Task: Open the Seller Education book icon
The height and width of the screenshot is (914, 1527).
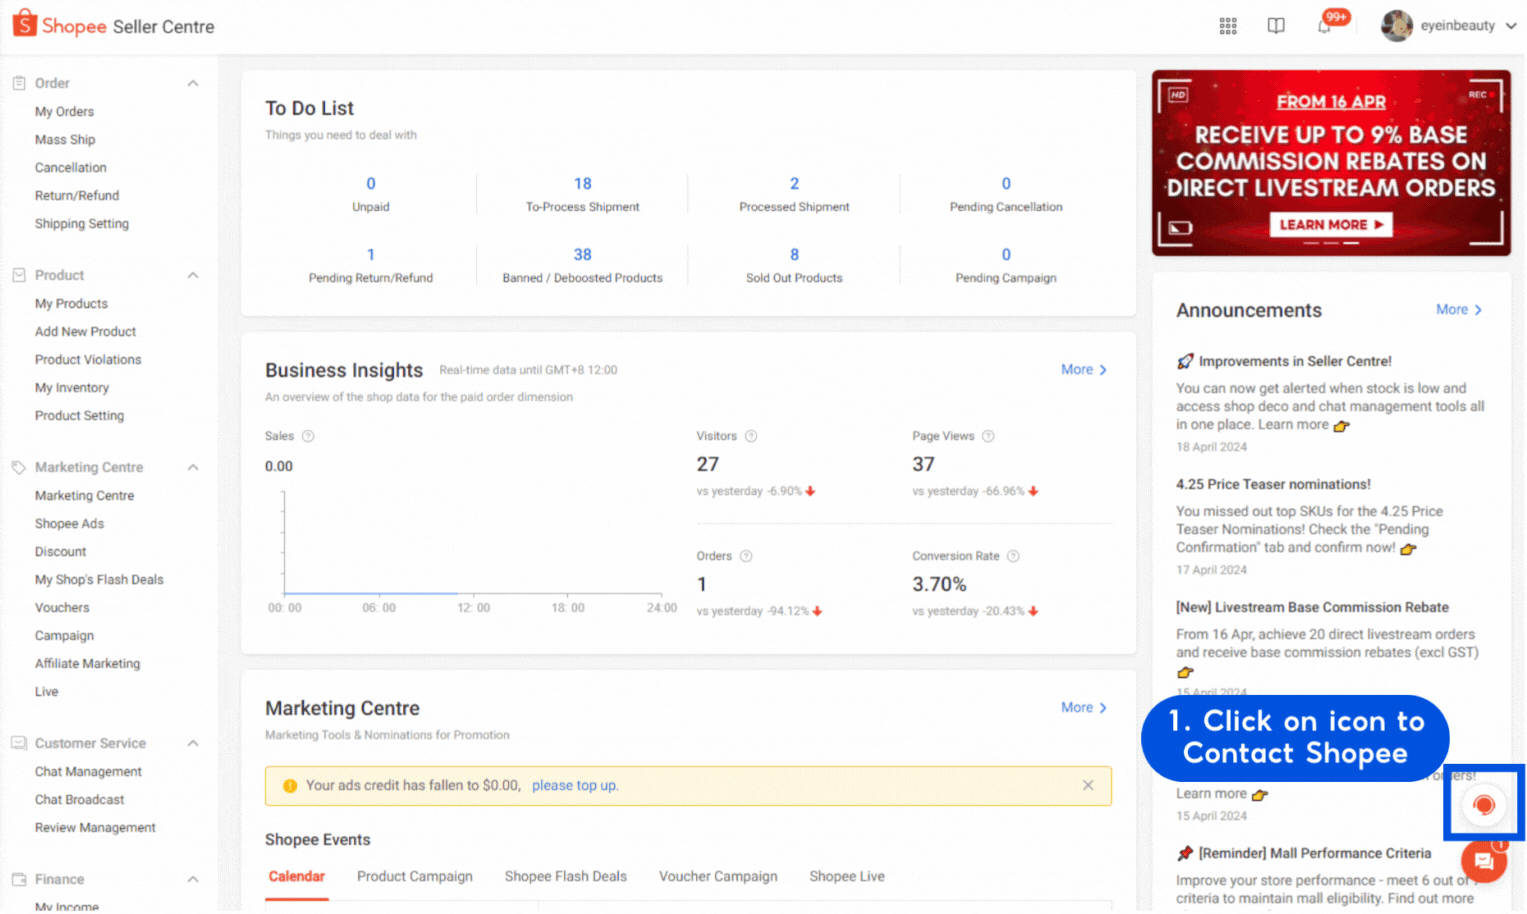Action: (x=1276, y=26)
